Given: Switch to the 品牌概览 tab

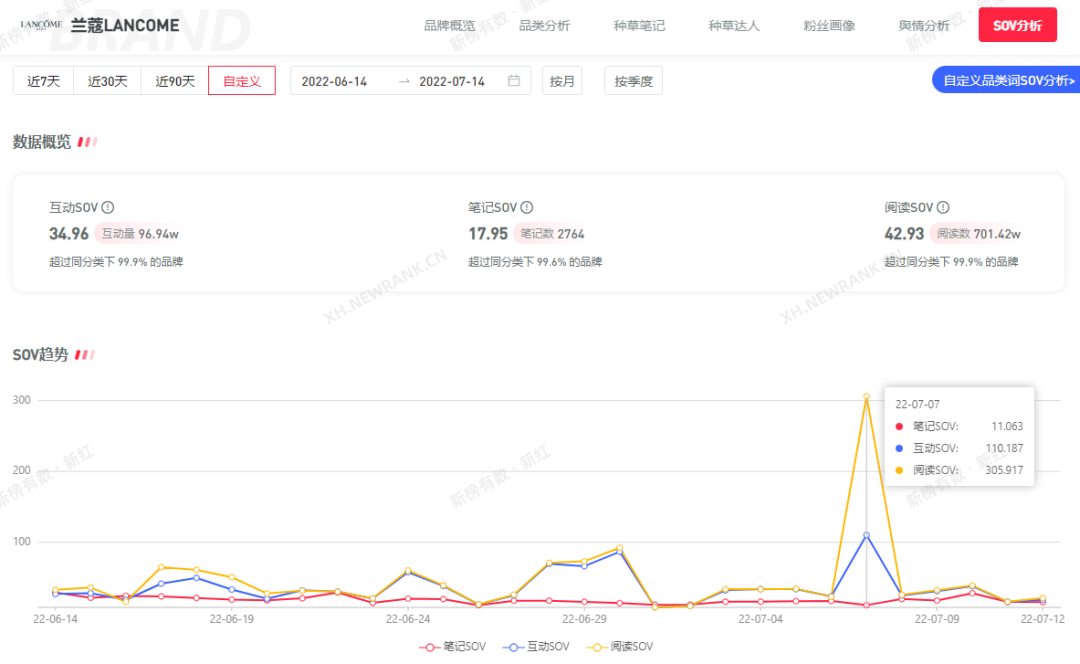Looking at the screenshot, I should [450, 25].
